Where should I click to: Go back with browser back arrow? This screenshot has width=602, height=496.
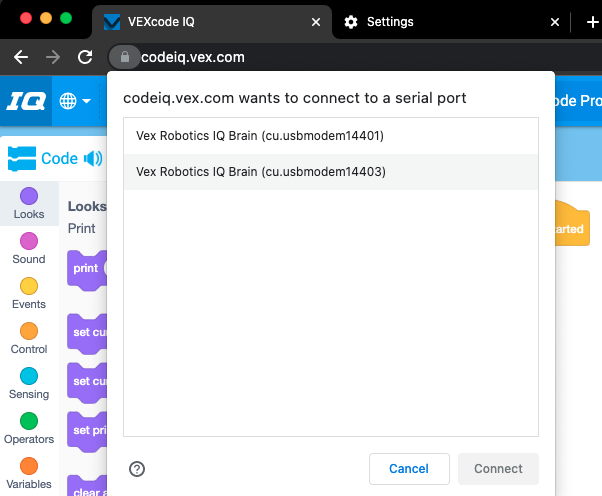point(21,57)
